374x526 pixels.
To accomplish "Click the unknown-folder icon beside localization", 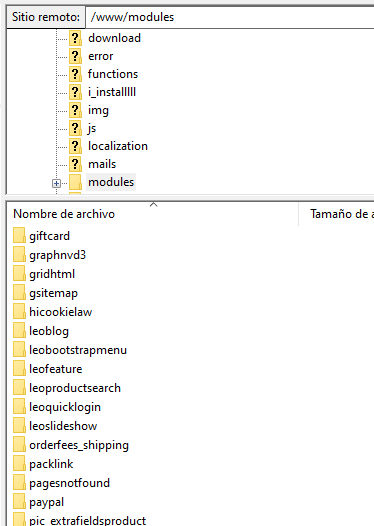I will click(x=75, y=146).
